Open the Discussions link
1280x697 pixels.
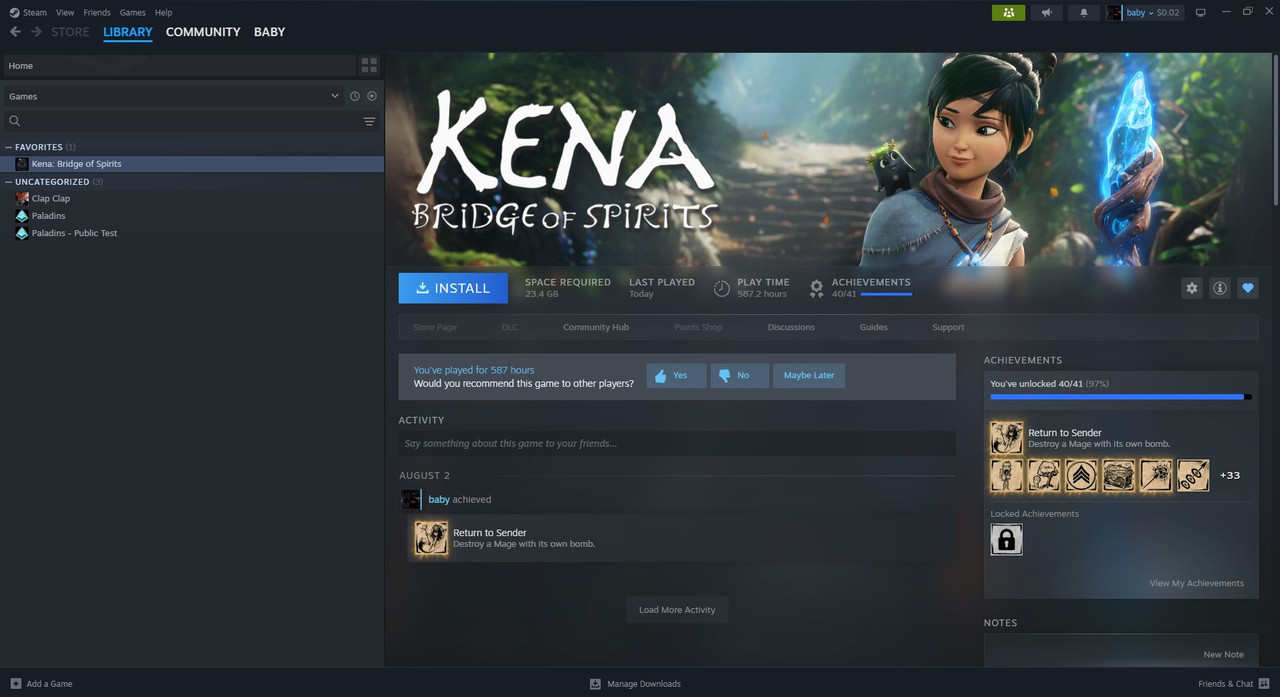point(791,327)
